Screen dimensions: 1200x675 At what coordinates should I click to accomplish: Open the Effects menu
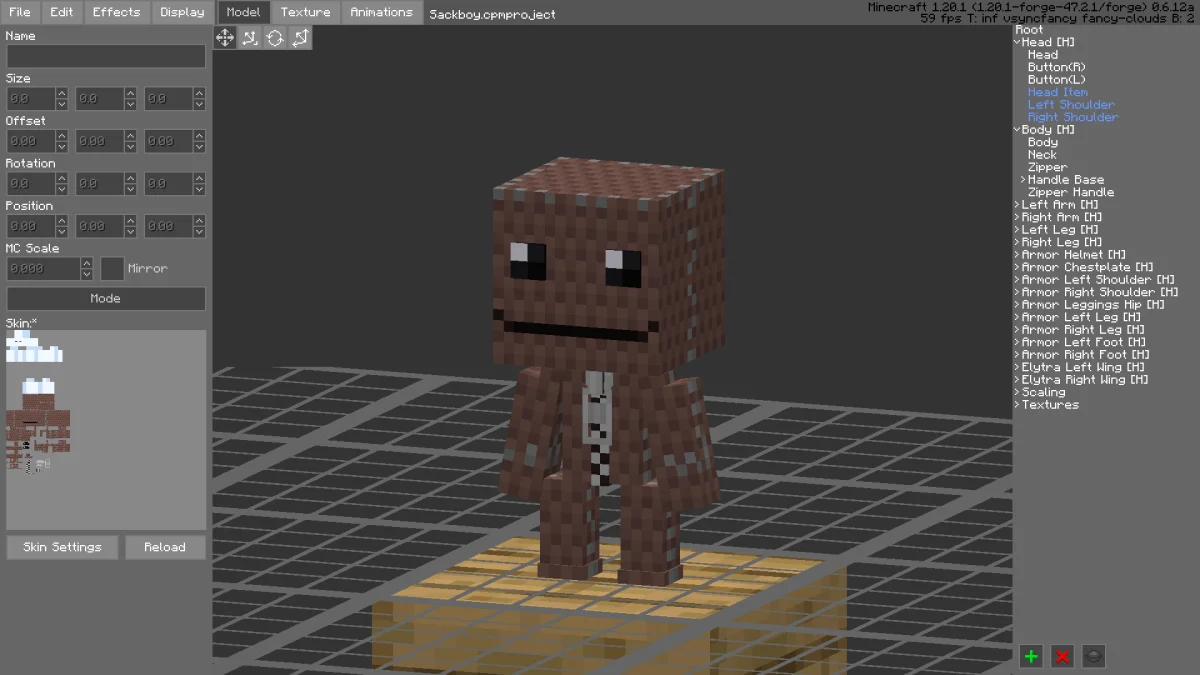117,12
